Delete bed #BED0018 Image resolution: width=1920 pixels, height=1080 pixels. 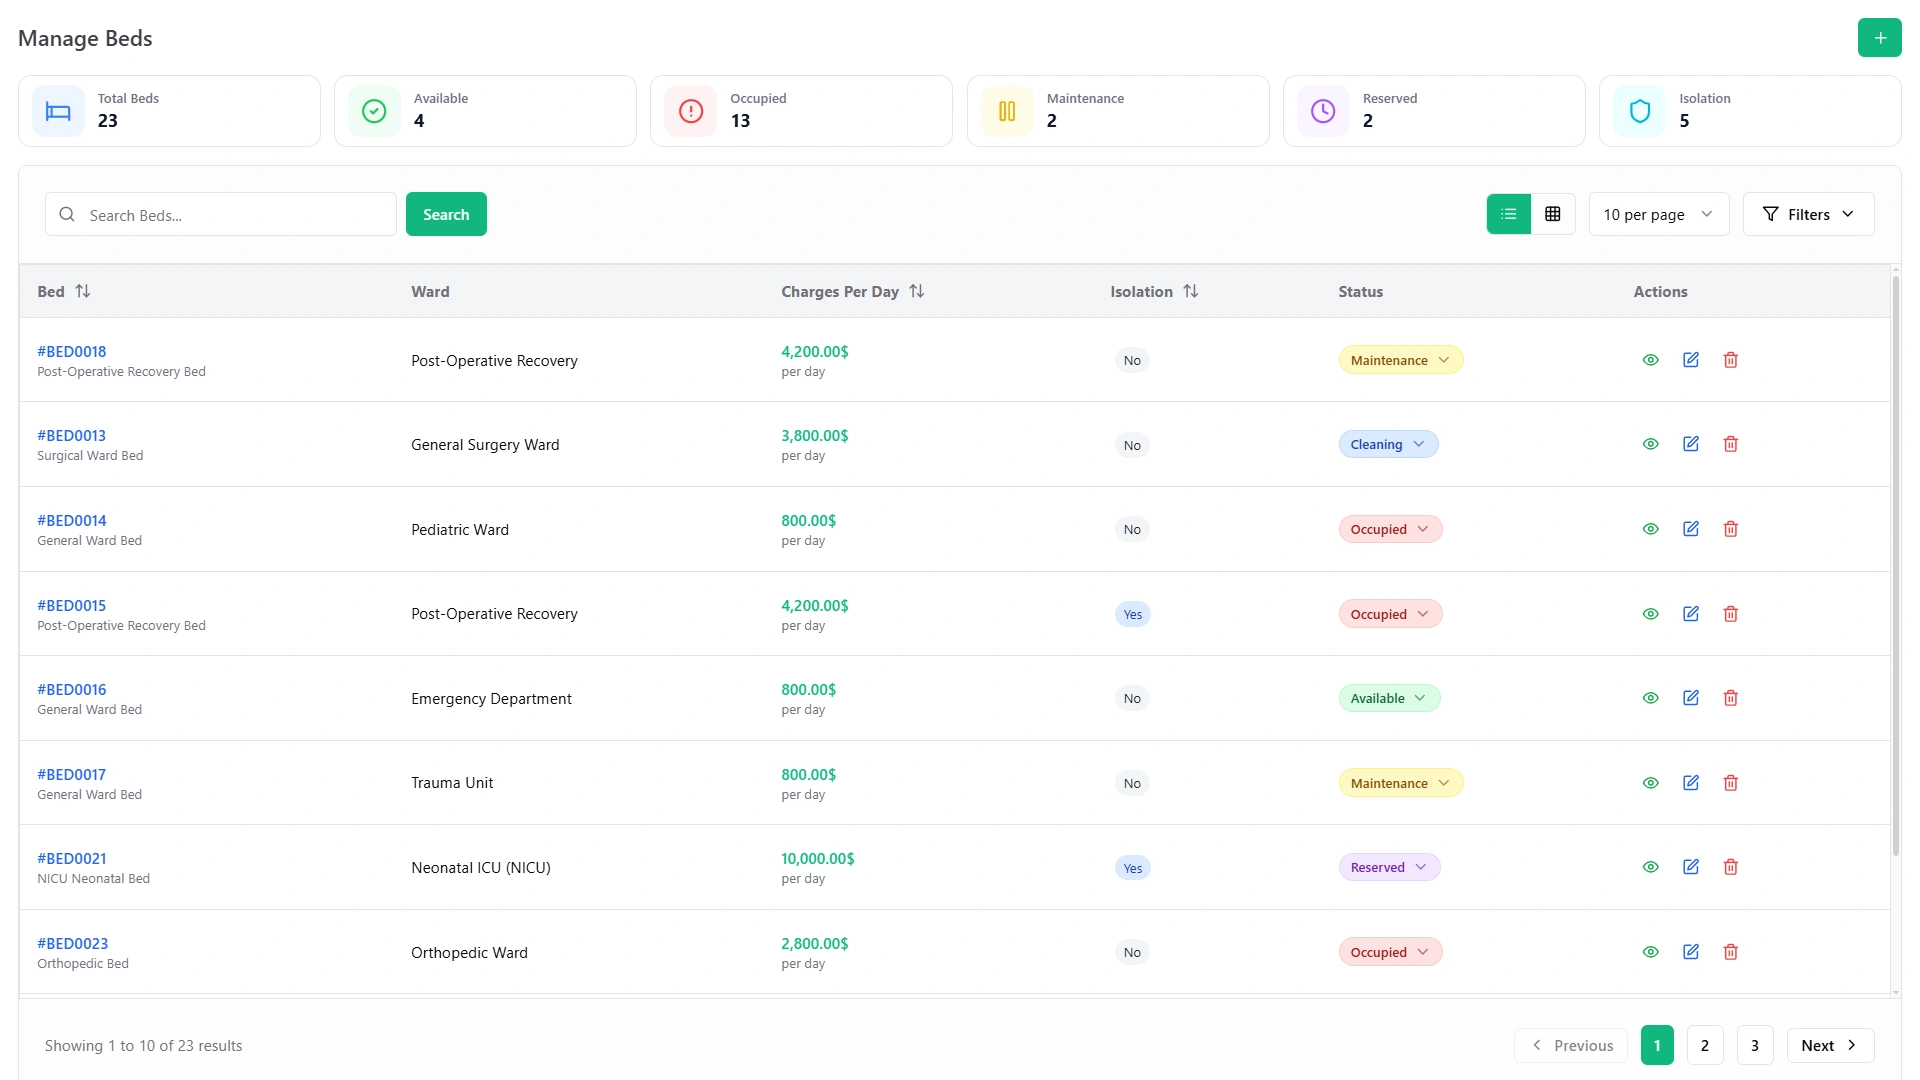(x=1730, y=360)
